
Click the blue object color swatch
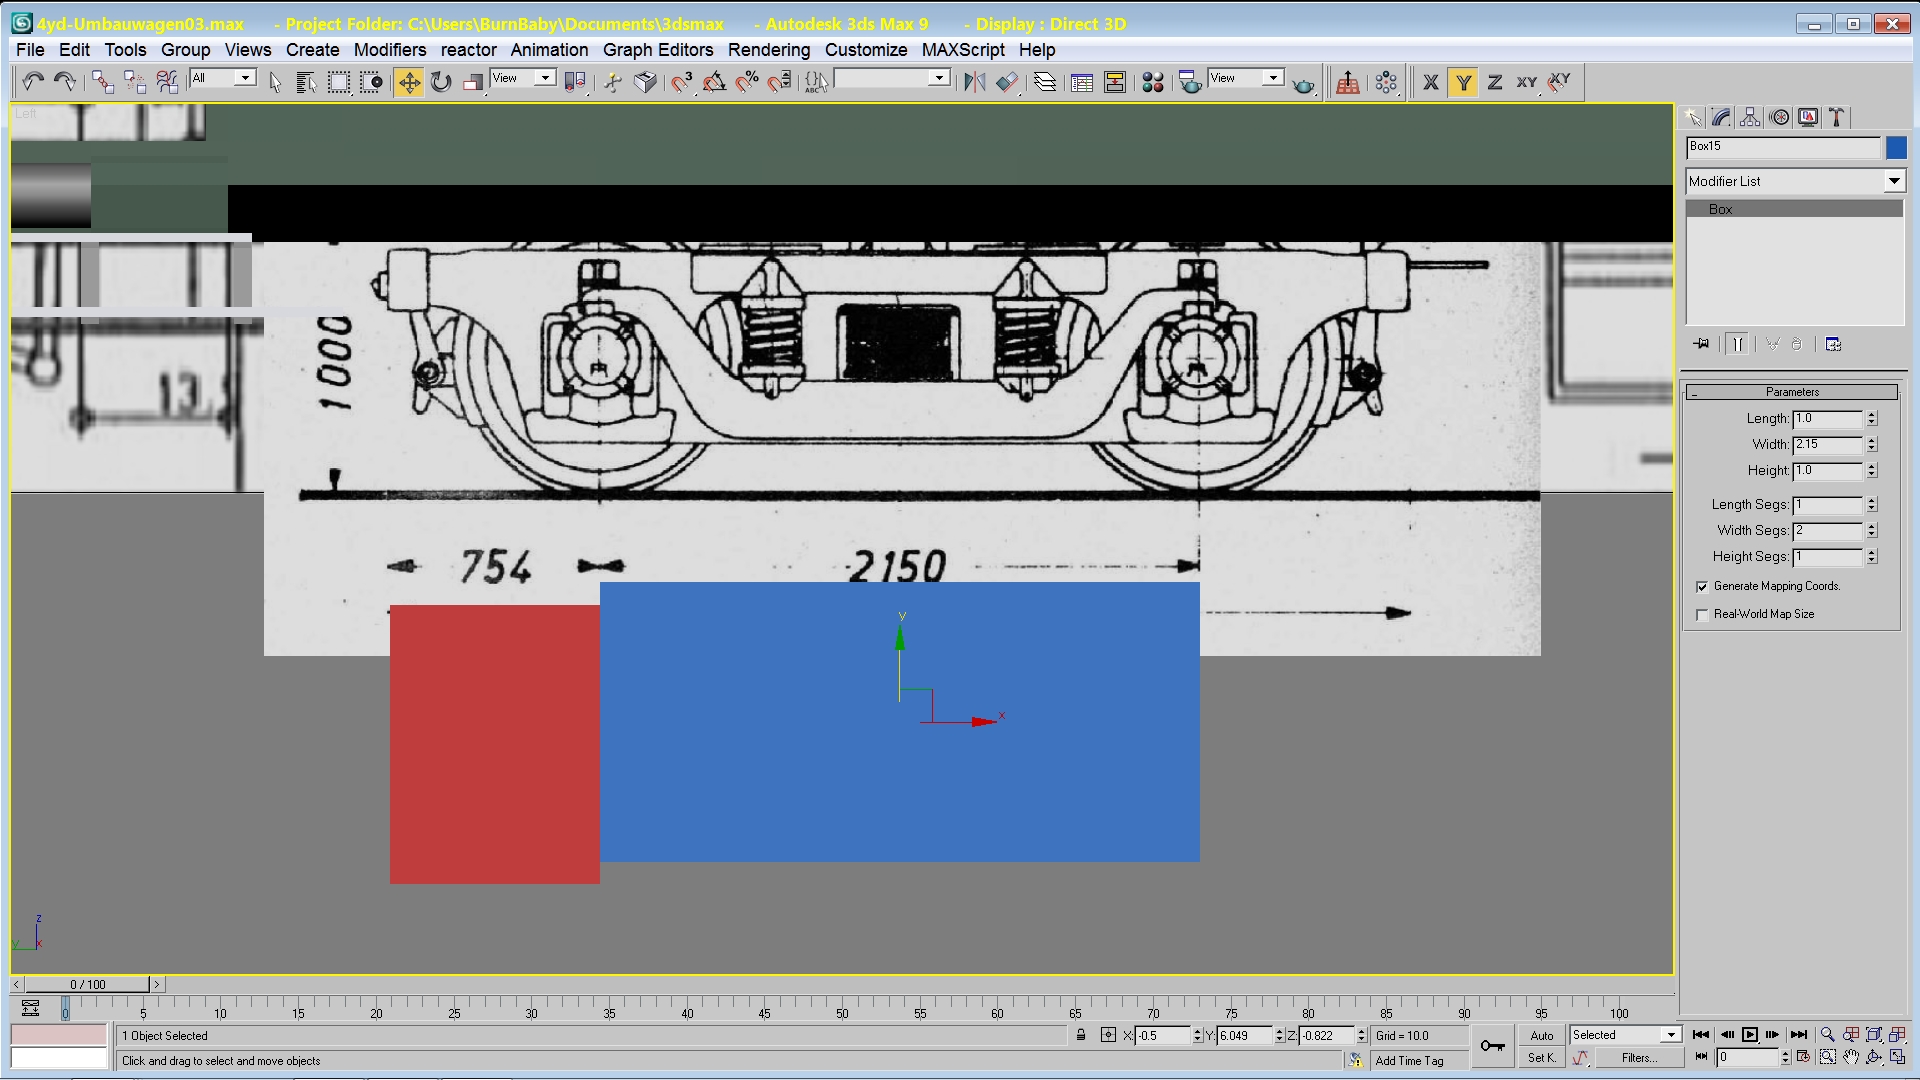pos(1896,148)
